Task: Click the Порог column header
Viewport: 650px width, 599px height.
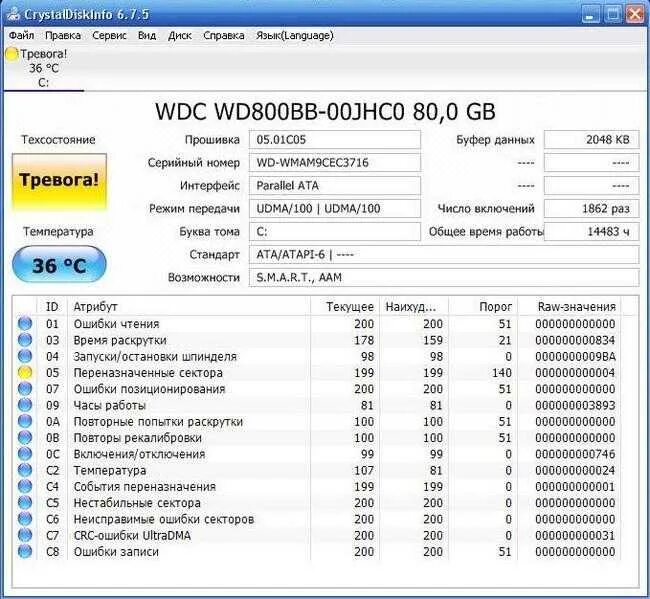Action: [x=483, y=307]
